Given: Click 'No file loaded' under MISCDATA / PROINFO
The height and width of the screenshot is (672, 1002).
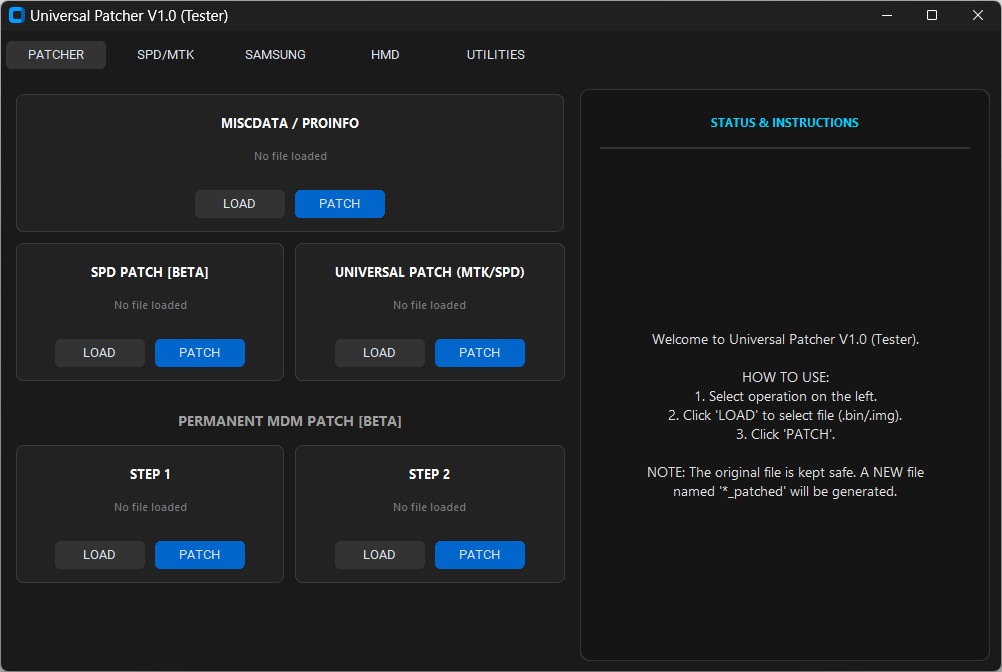Looking at the screenshot, I should pyautogui.click(x=290, y=157).
